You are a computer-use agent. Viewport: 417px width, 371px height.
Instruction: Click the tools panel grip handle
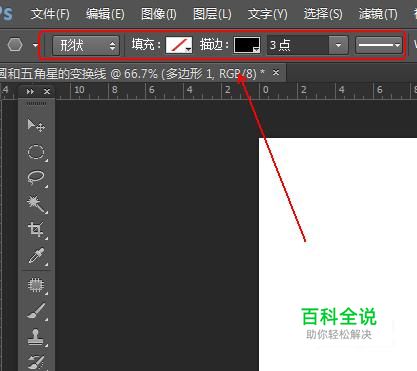pyautogui.click(x=36, y=104)
